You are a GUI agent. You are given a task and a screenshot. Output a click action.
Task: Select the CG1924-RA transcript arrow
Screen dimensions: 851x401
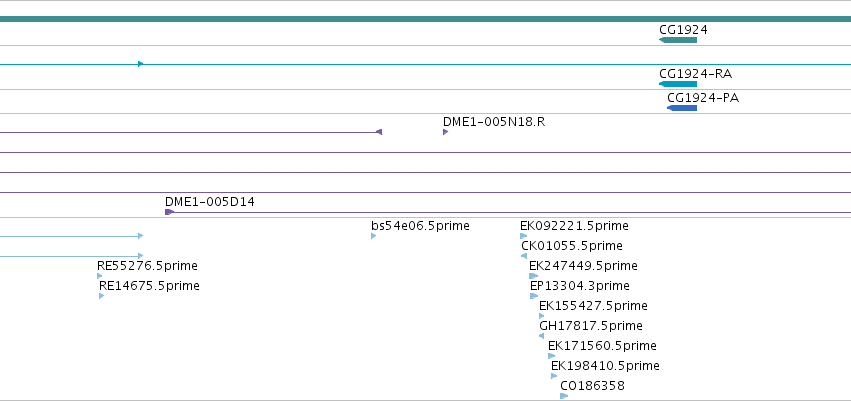[x=678, y=84]
